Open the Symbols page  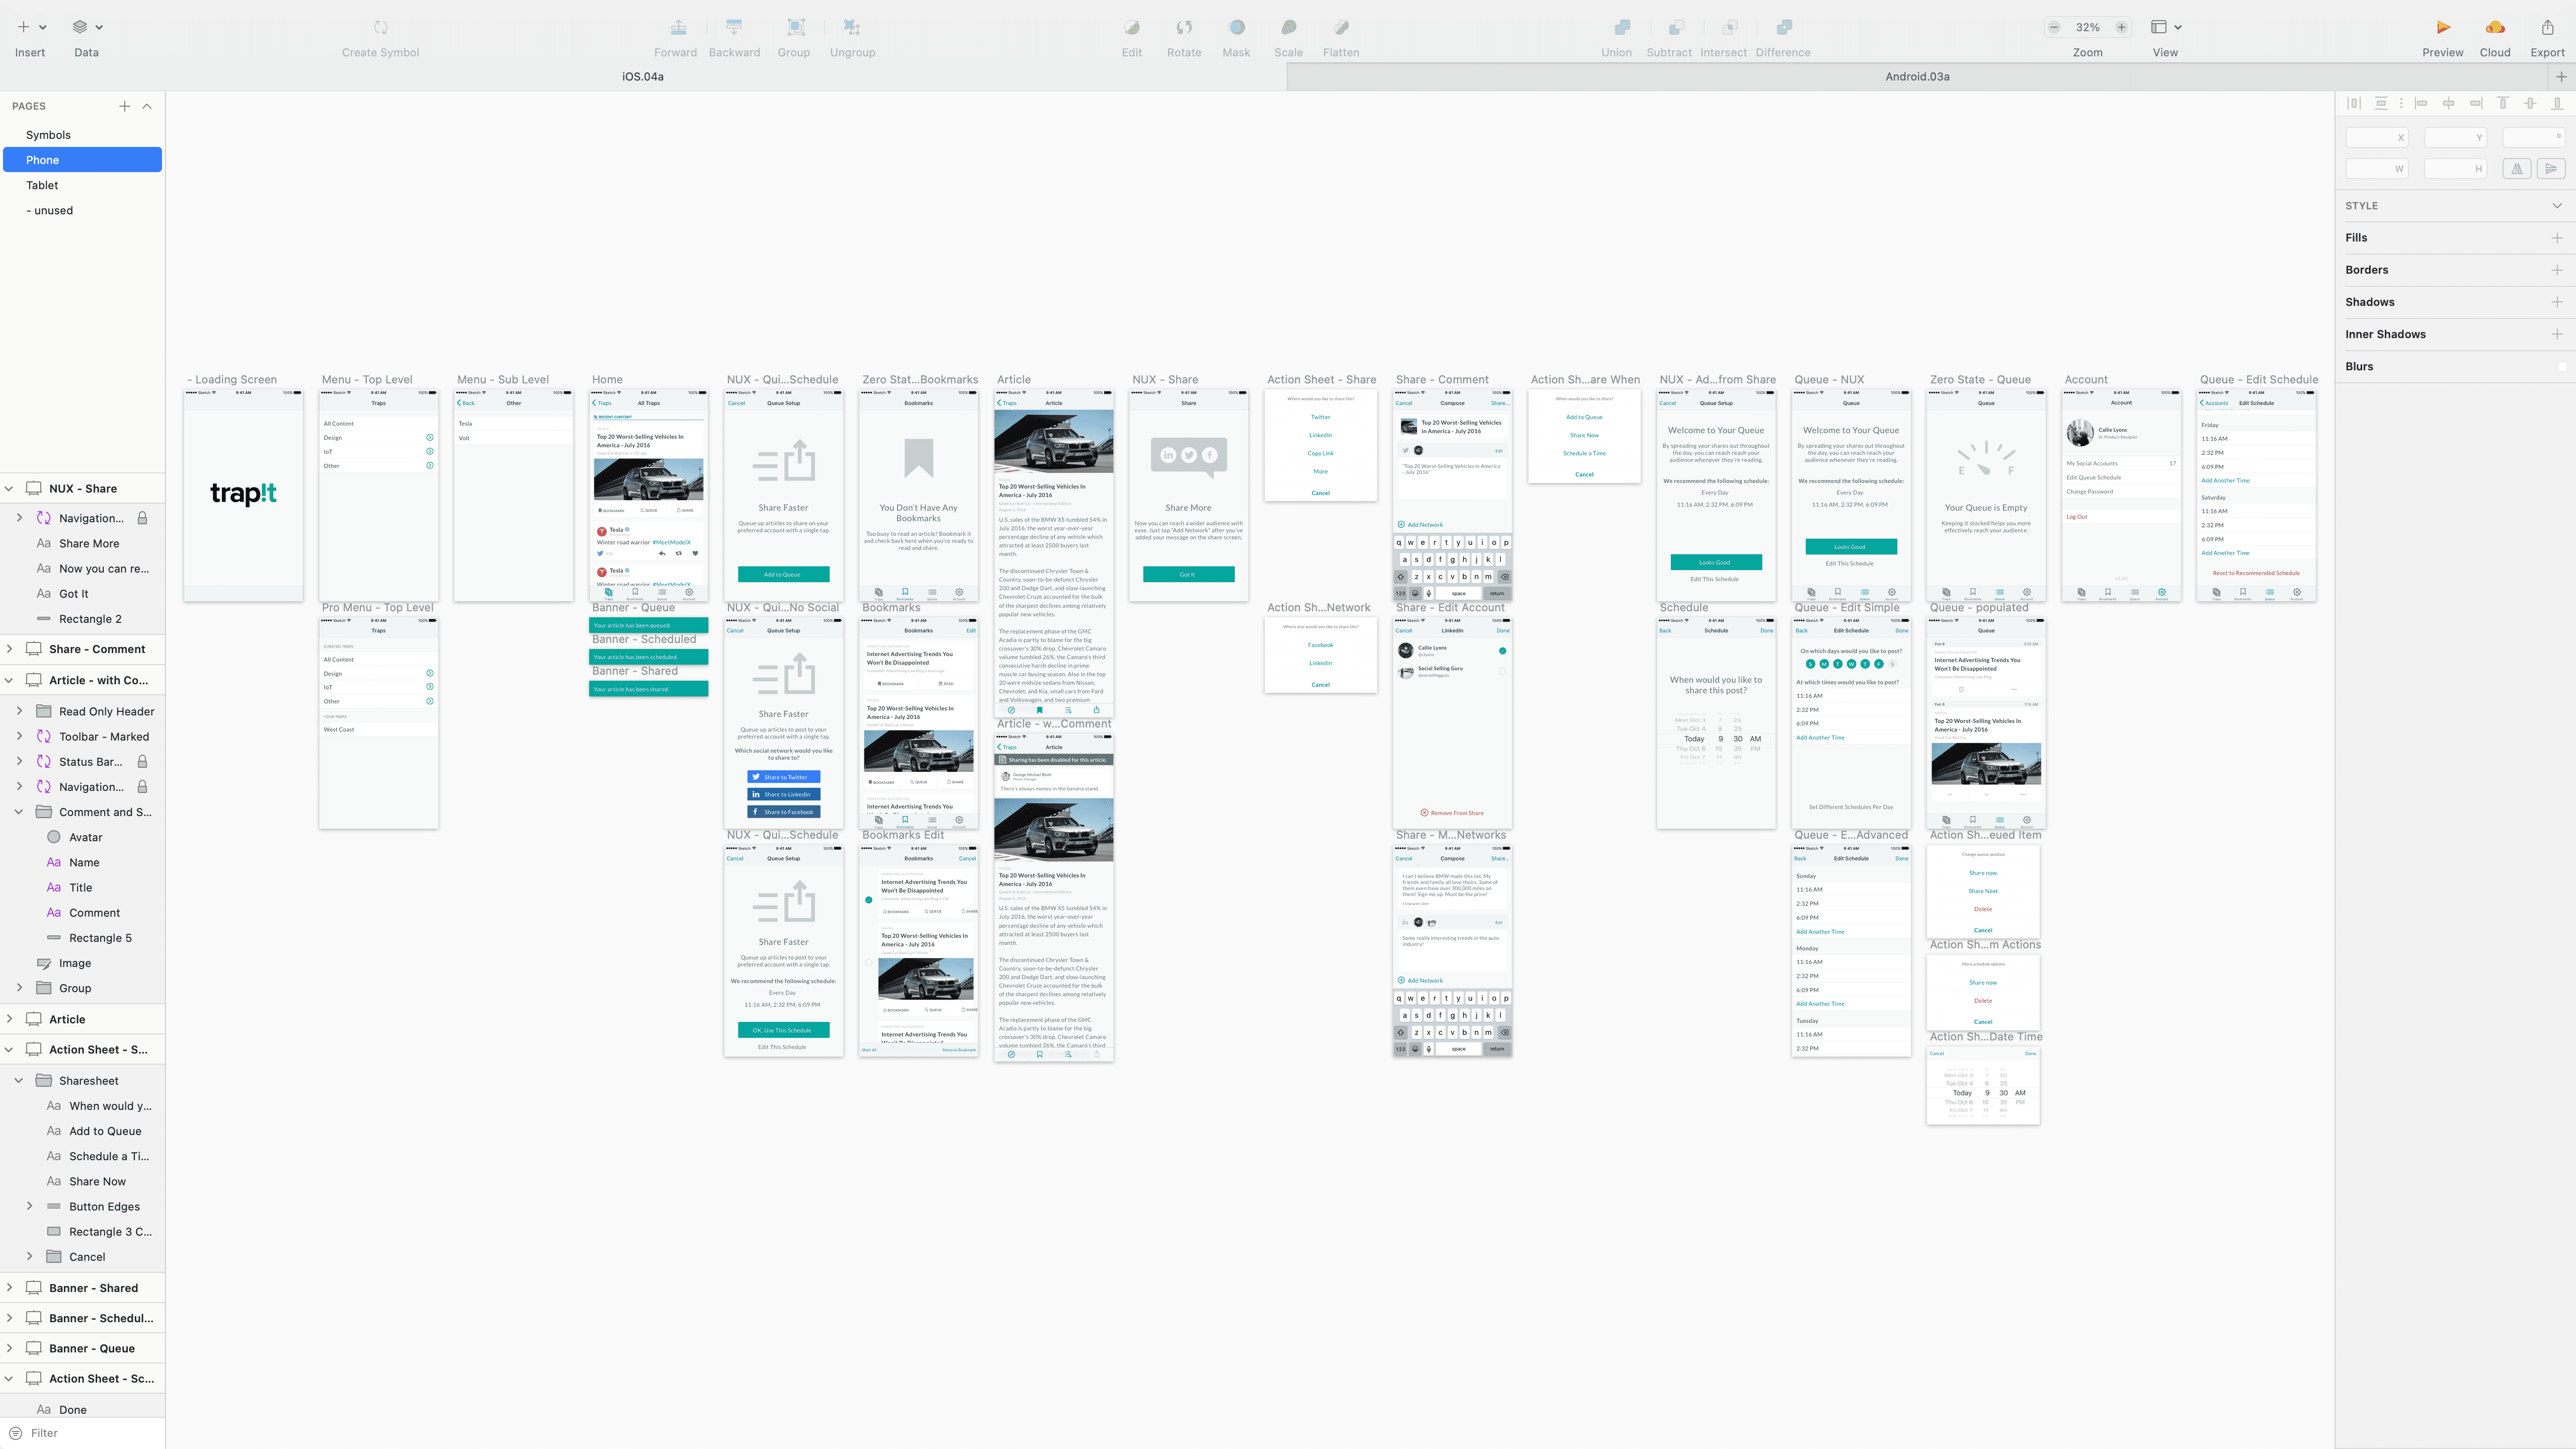pos(48,135)
